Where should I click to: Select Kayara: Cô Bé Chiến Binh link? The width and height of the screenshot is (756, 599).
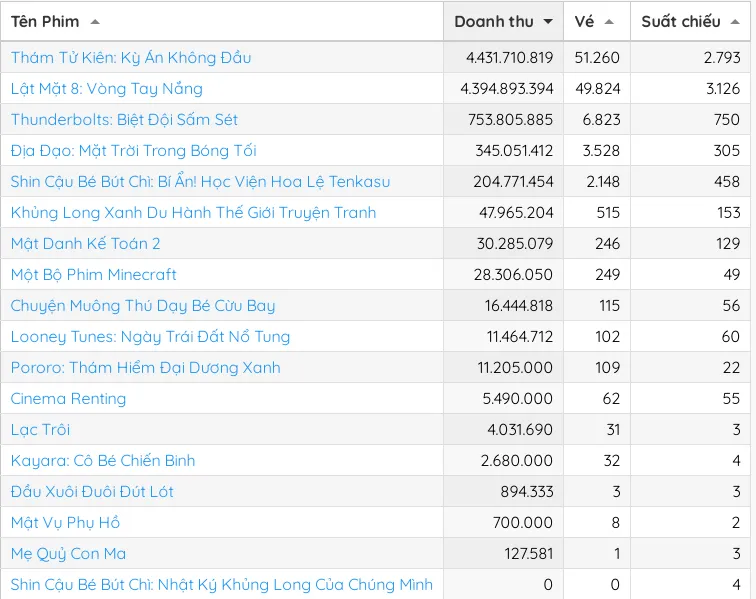tap(103, 461)
